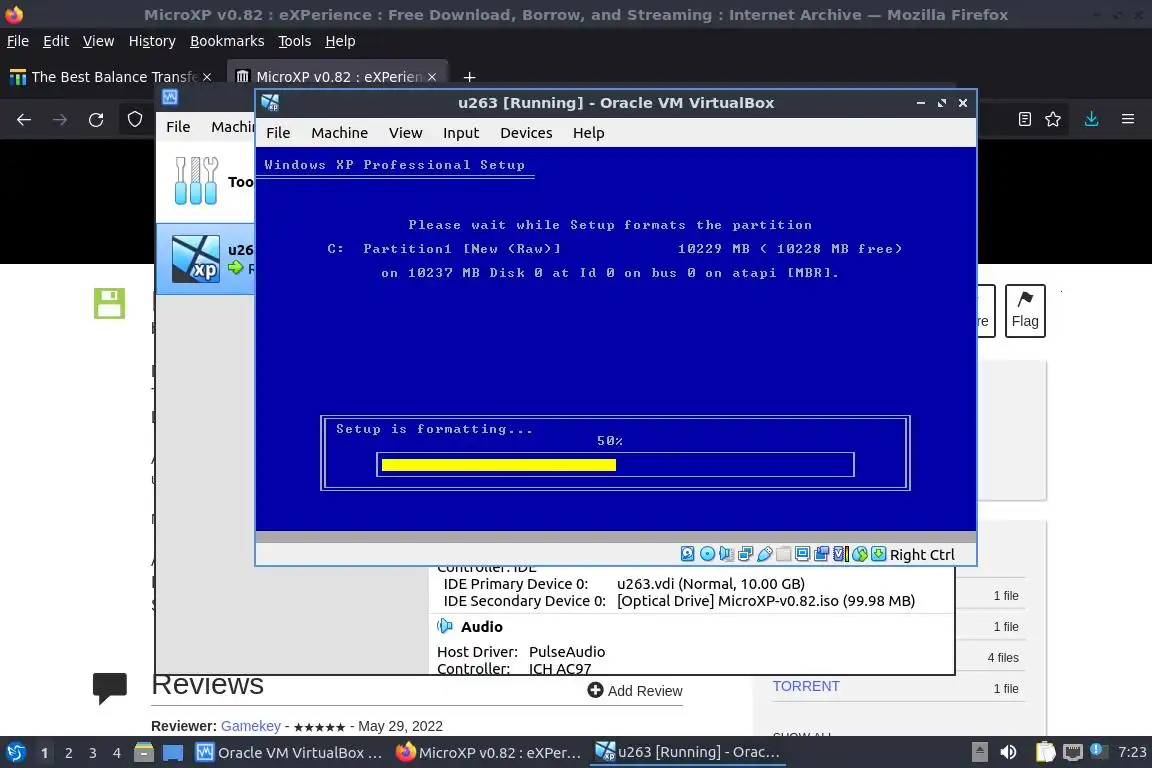1152x768 pixels.
Task: Open Firefox History menu
Action: pyautogui.click(x=152, y=41)
